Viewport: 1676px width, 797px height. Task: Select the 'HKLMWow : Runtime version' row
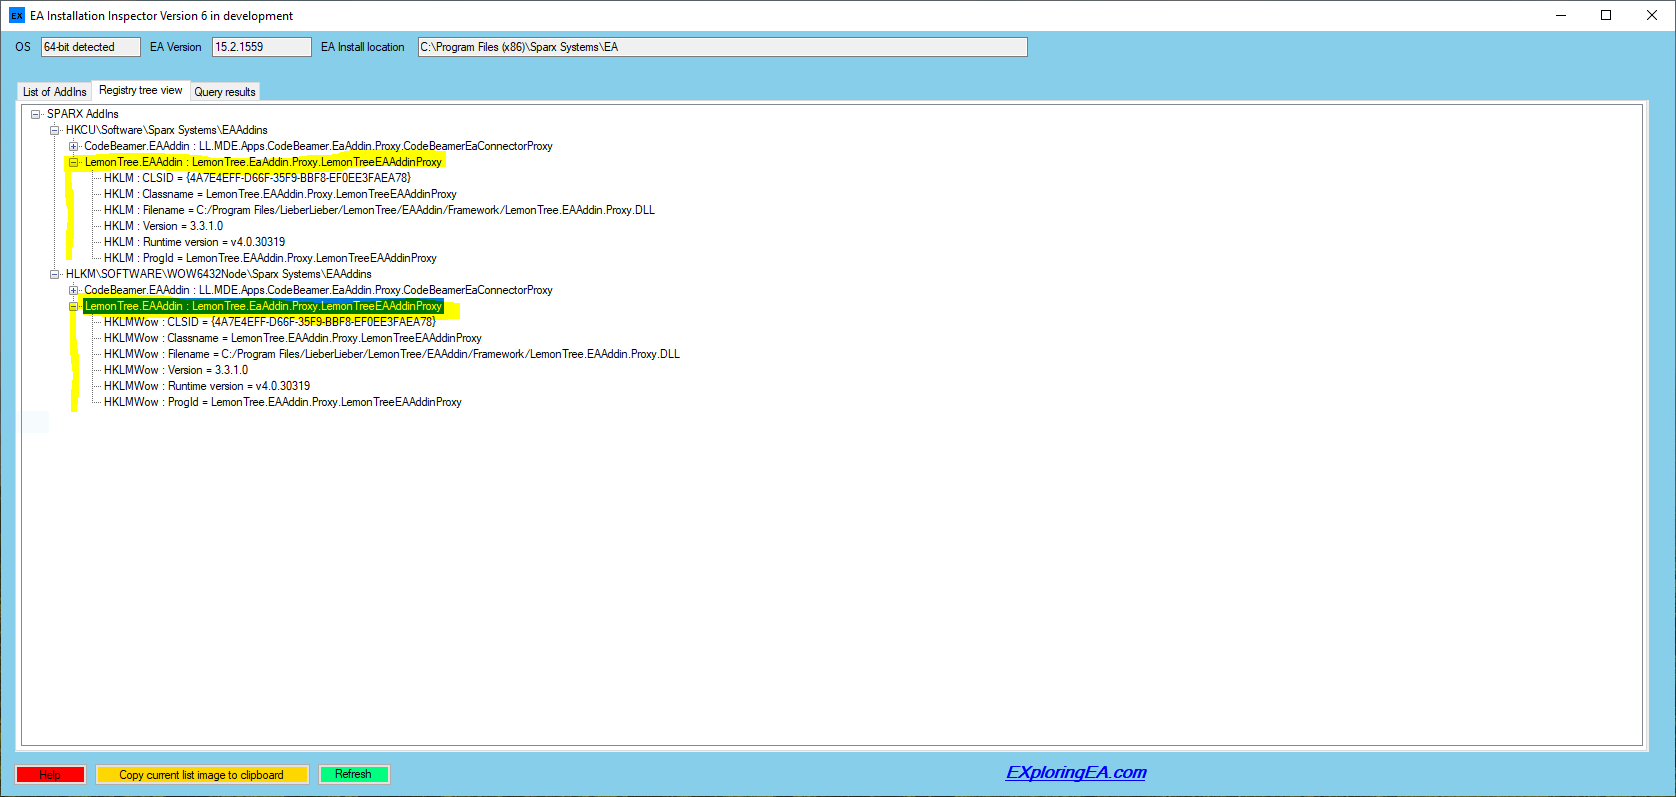207,386
